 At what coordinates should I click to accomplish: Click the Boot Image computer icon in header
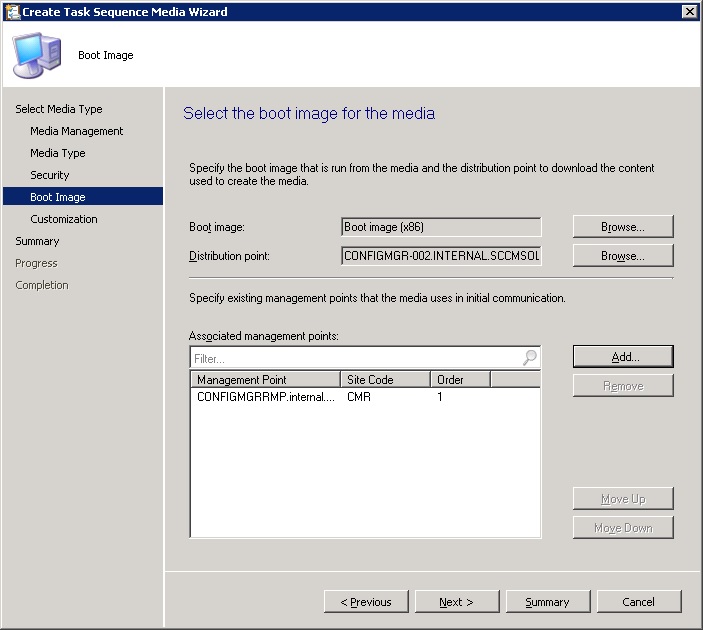tap(36, 55)
